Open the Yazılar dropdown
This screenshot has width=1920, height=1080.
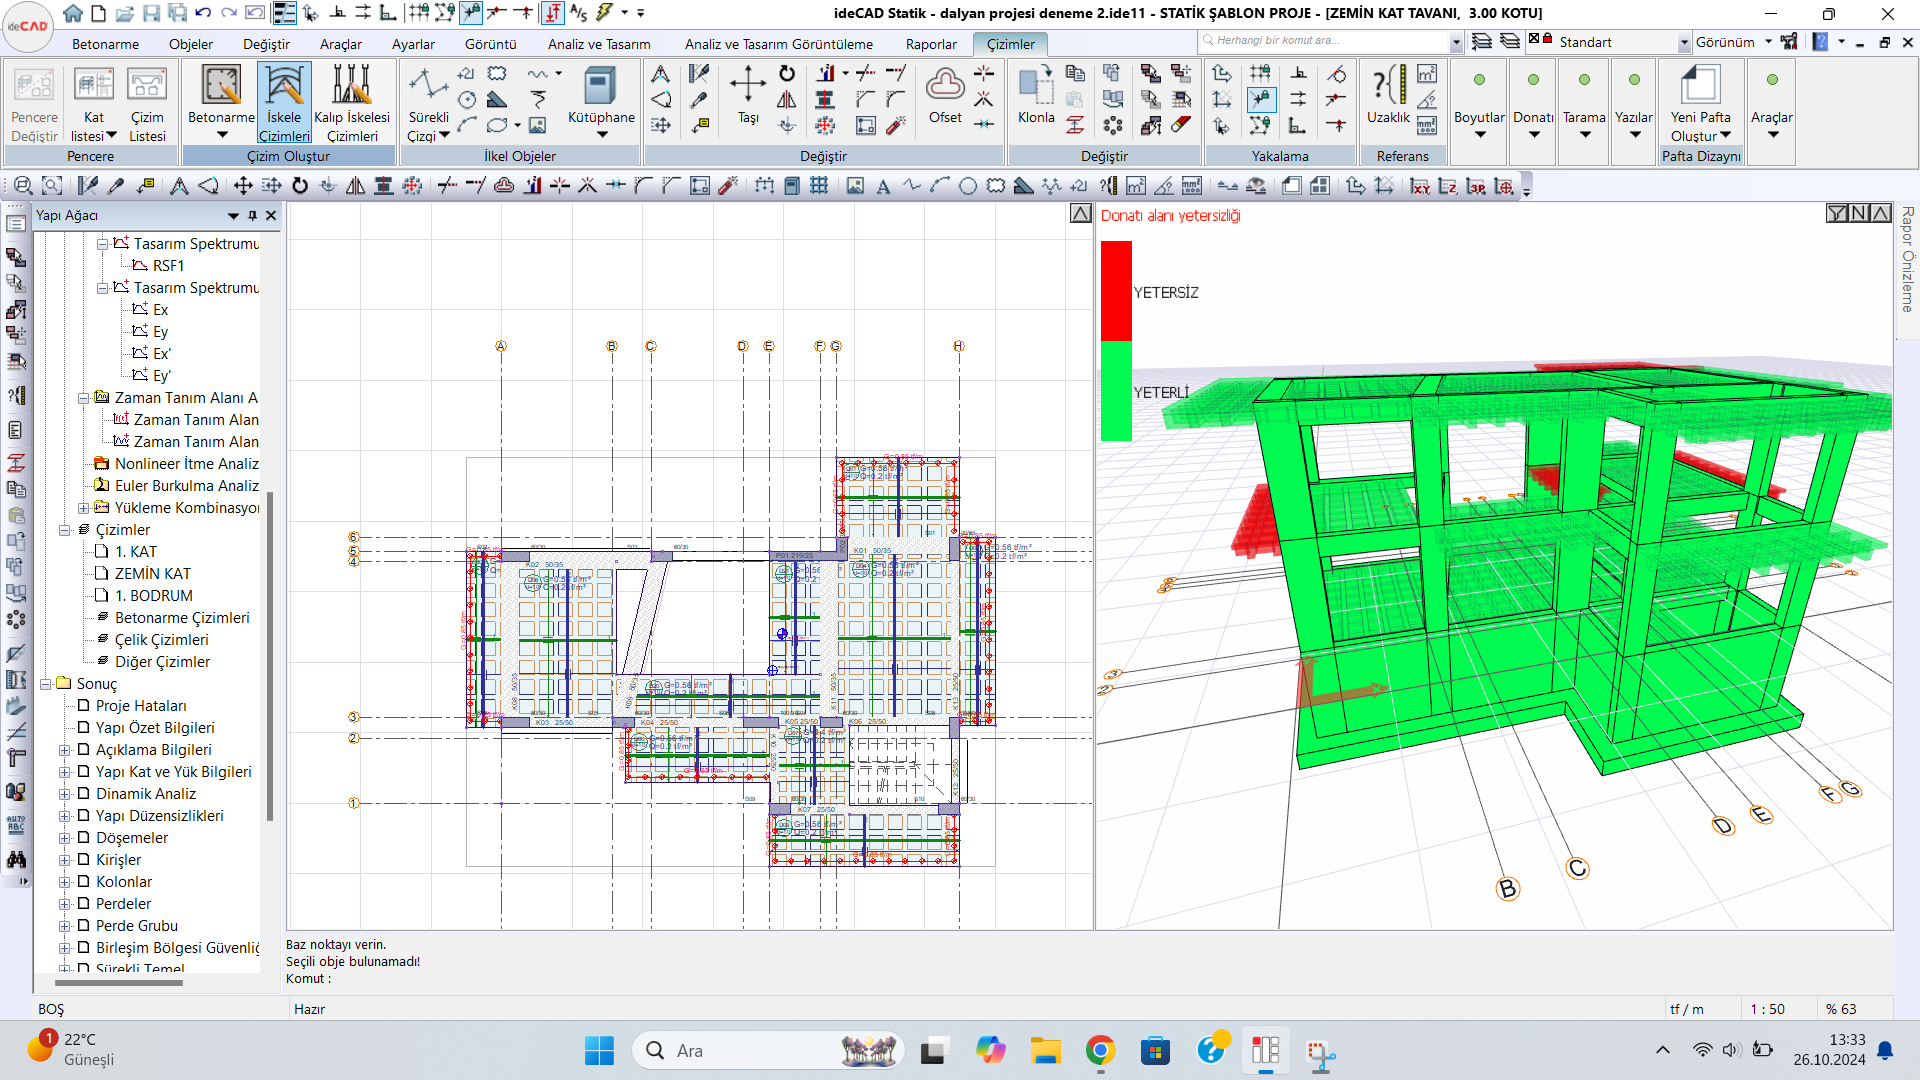[1634, 135]
